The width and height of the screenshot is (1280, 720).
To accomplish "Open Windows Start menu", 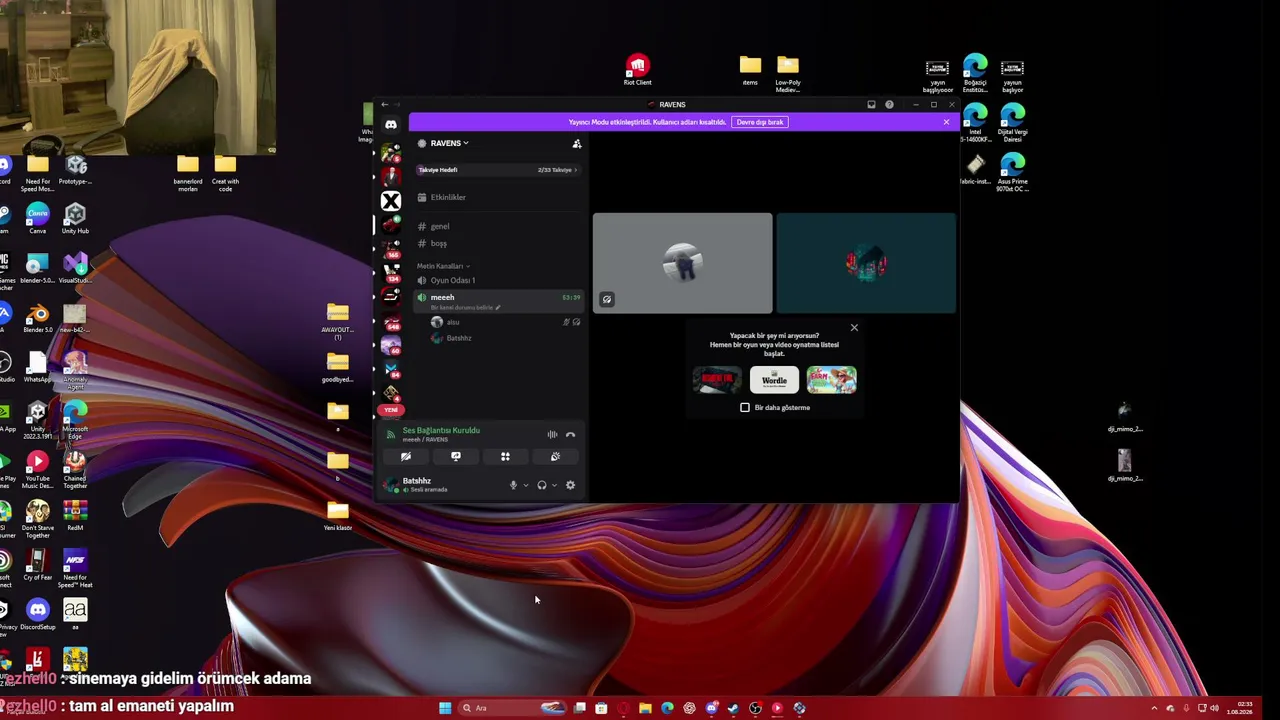I will 445,708.
